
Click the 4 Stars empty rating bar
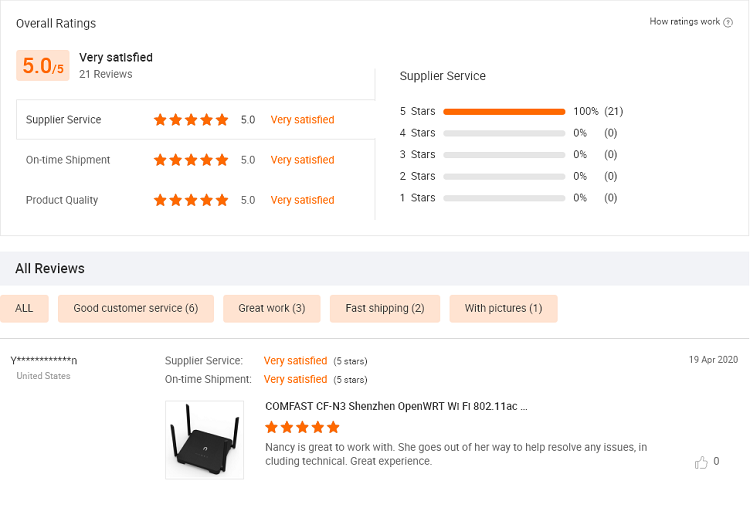(504, 133)
